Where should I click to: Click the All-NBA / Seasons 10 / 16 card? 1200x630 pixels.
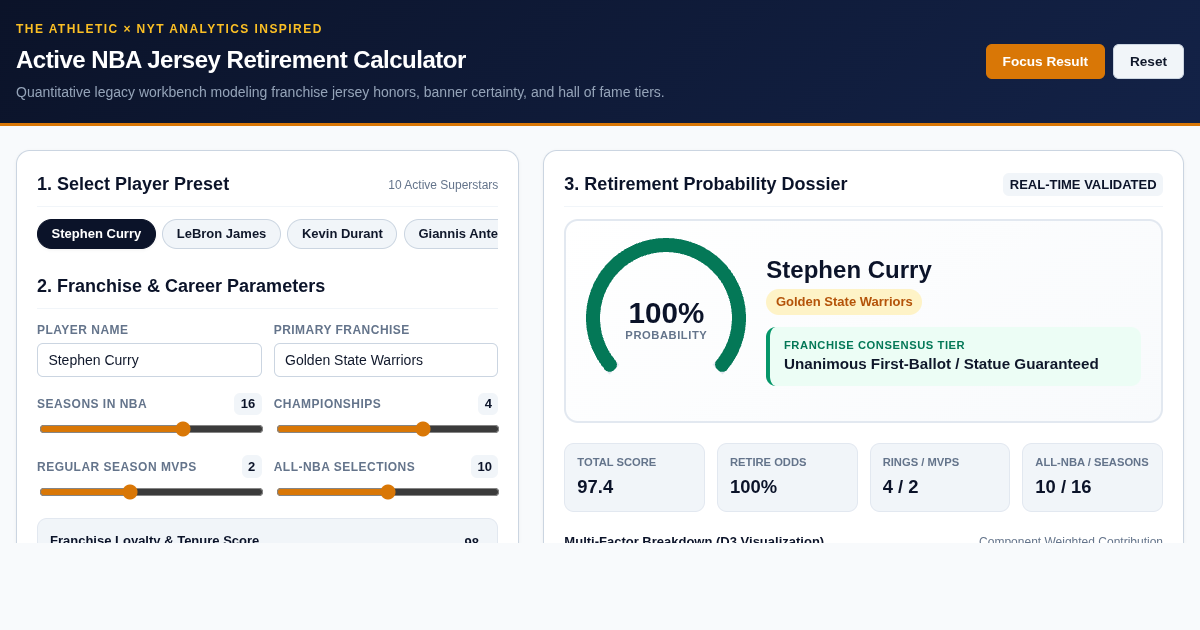click(x=1092, y=477)
